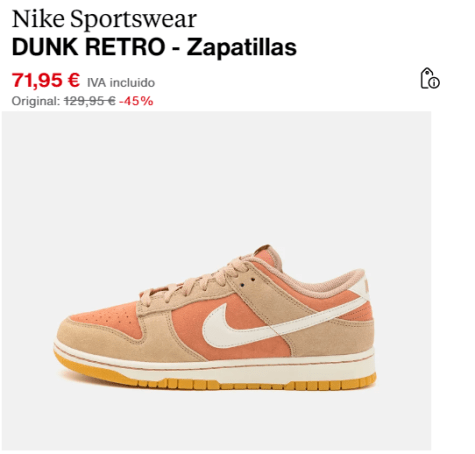Select the DUNK RETRO - Zapatillas title

pyautogui.click(x=154, y=47)
